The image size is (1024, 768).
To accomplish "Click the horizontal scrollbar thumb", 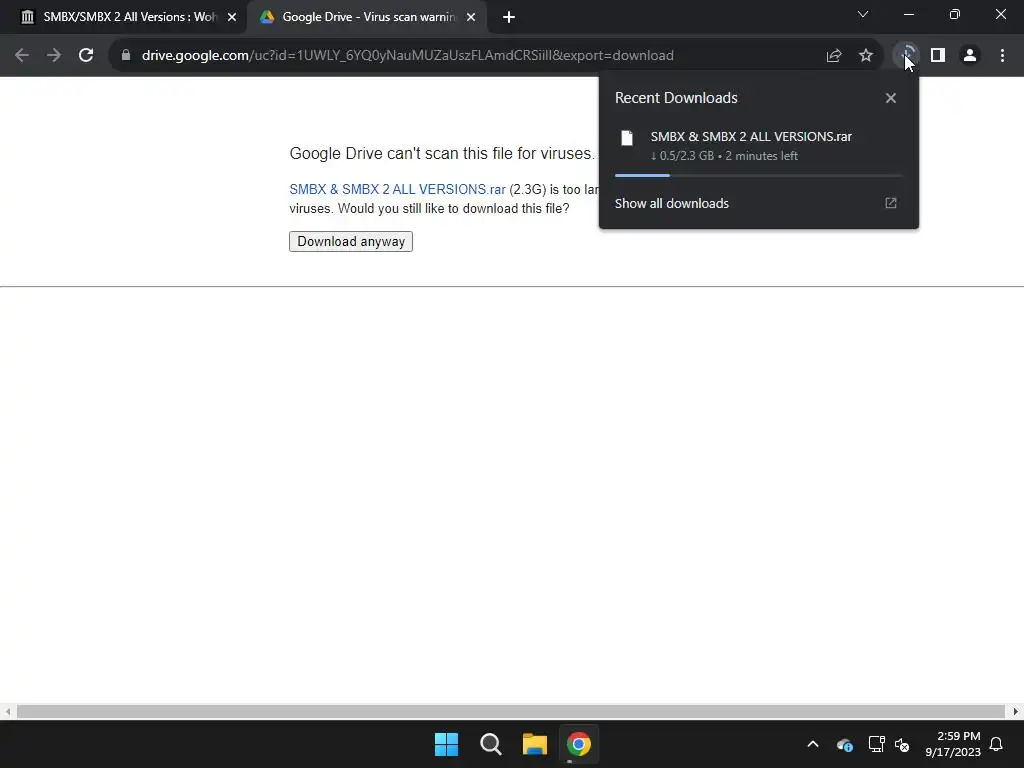I will point(510,711).
